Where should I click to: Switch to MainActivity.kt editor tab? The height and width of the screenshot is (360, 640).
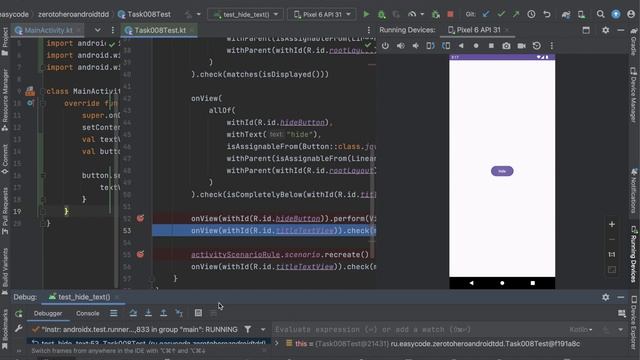point(48,30)
